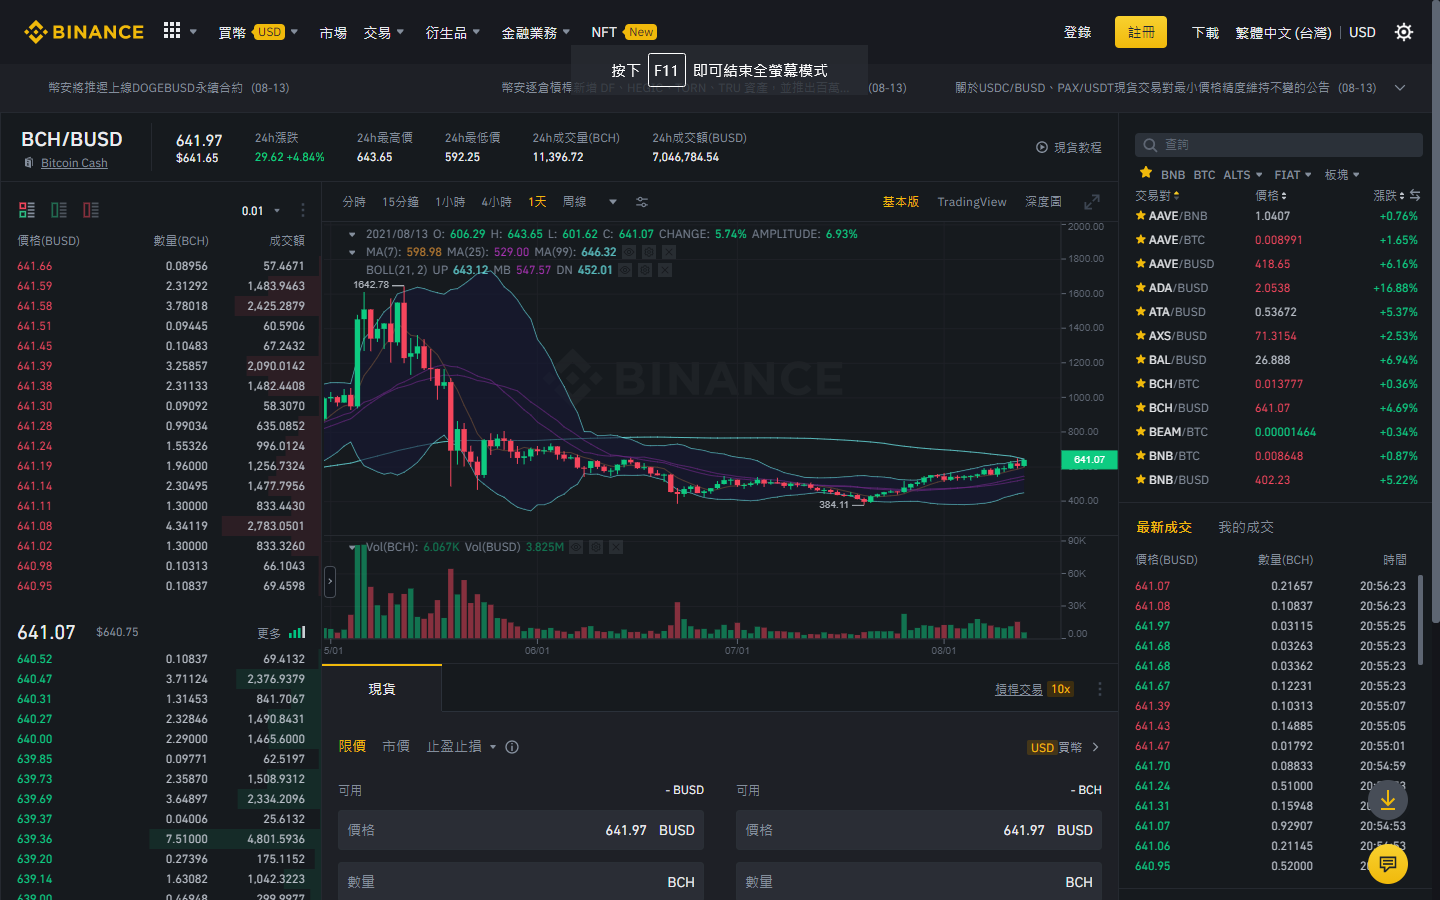Toggle BOLL indicator visibility eye
The width and height of the screenshot is (1440, 900).
[625, 270]
